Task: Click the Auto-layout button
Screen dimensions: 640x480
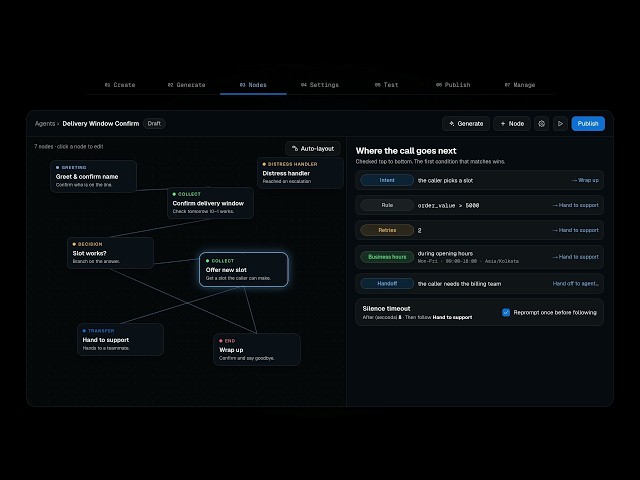Action: point(313,149)
